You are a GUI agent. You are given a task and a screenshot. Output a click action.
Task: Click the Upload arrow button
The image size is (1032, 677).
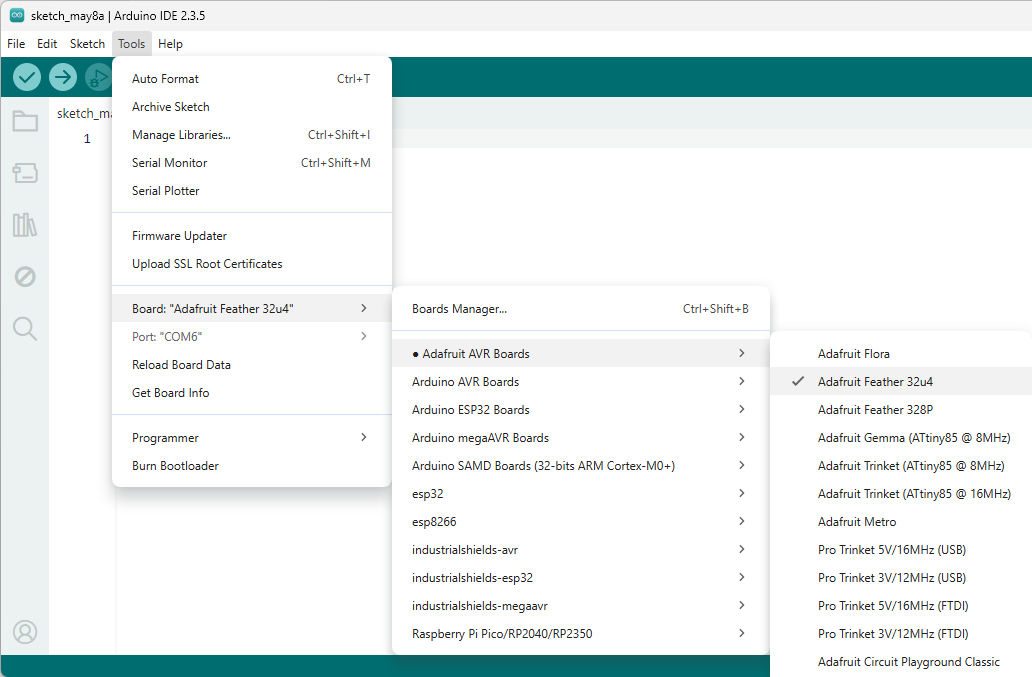pos(63,78)
